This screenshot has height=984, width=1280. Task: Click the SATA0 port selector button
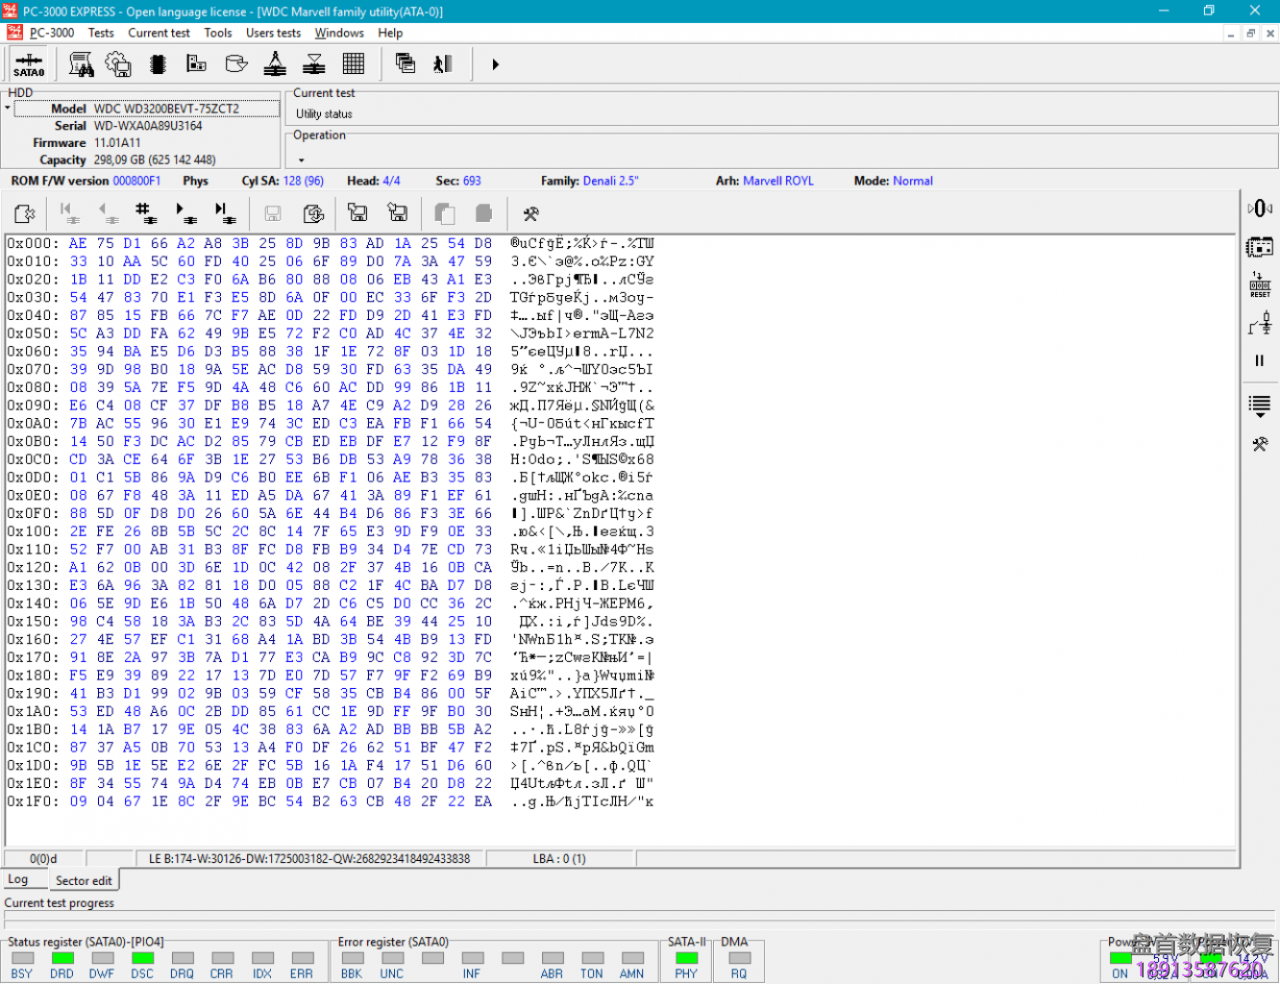point(28,65)
